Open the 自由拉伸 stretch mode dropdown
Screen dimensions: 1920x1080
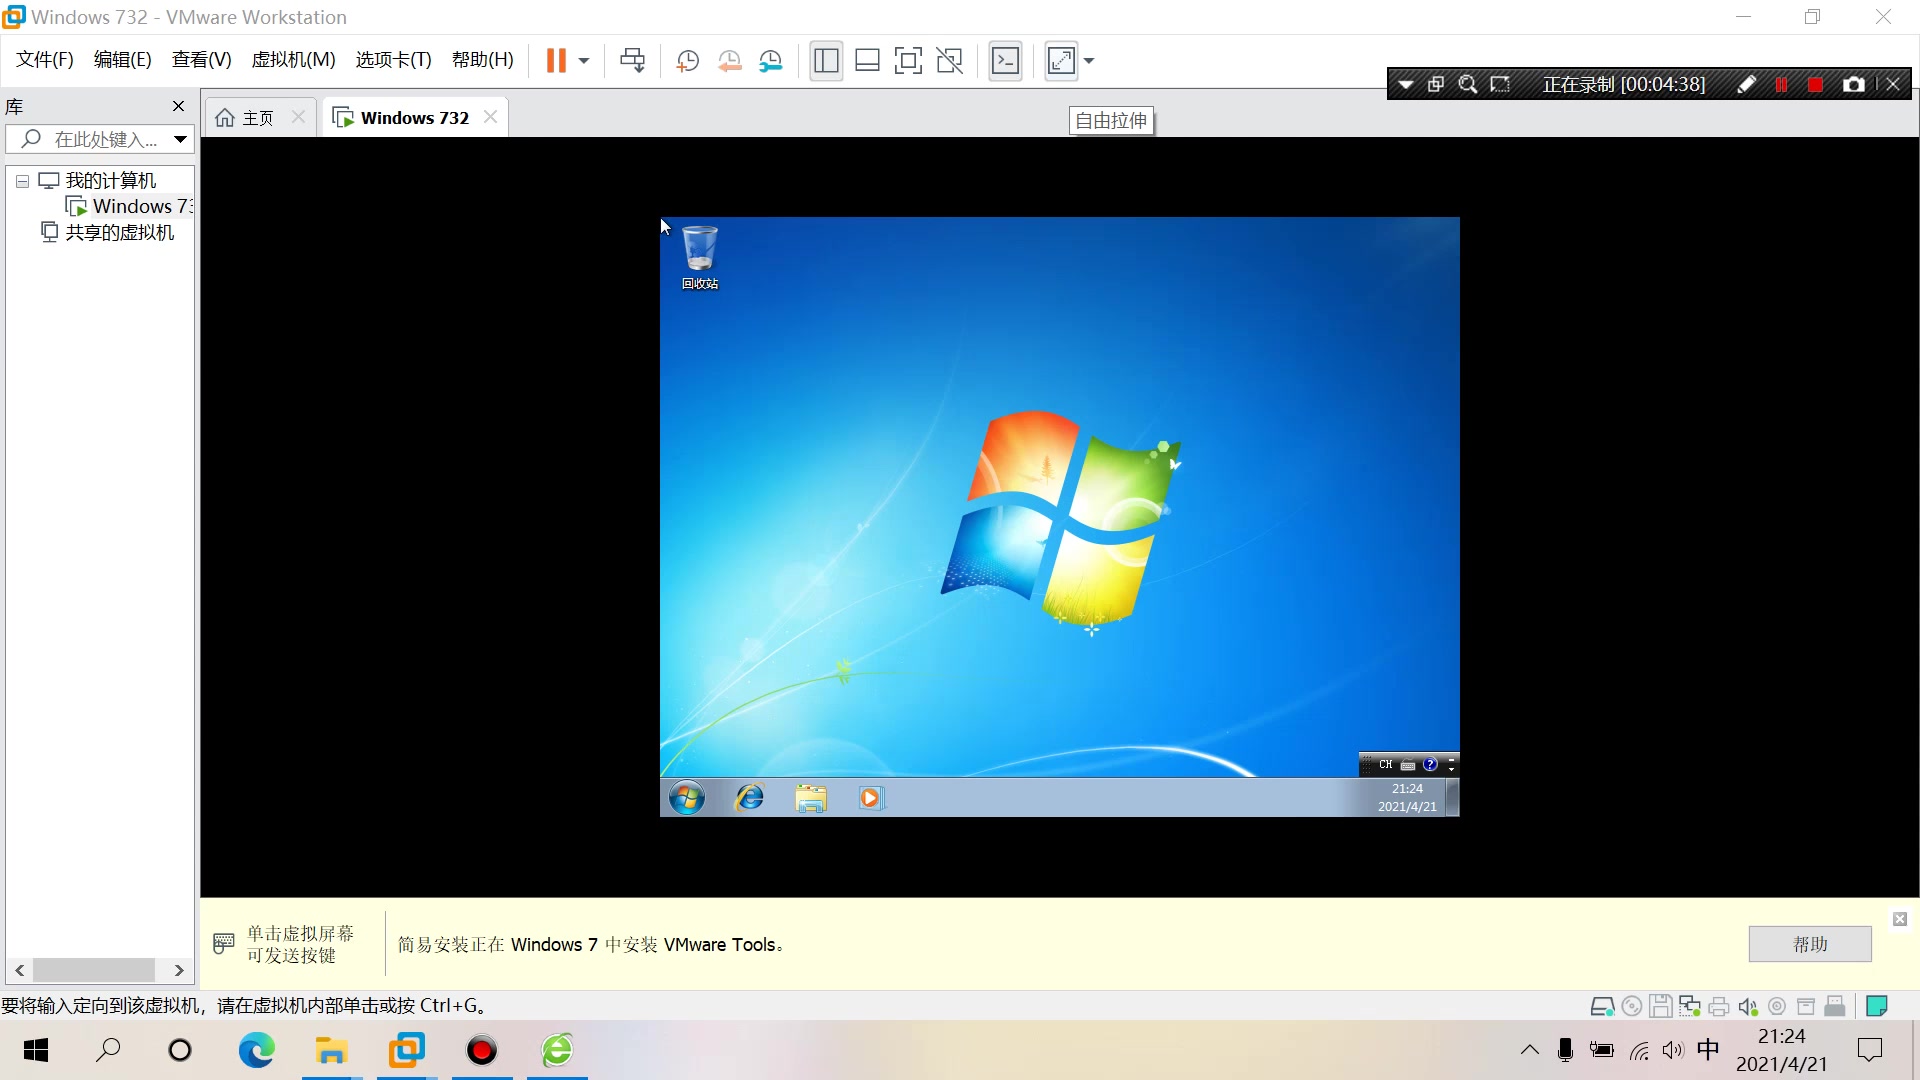click(x=1089, y=60)
